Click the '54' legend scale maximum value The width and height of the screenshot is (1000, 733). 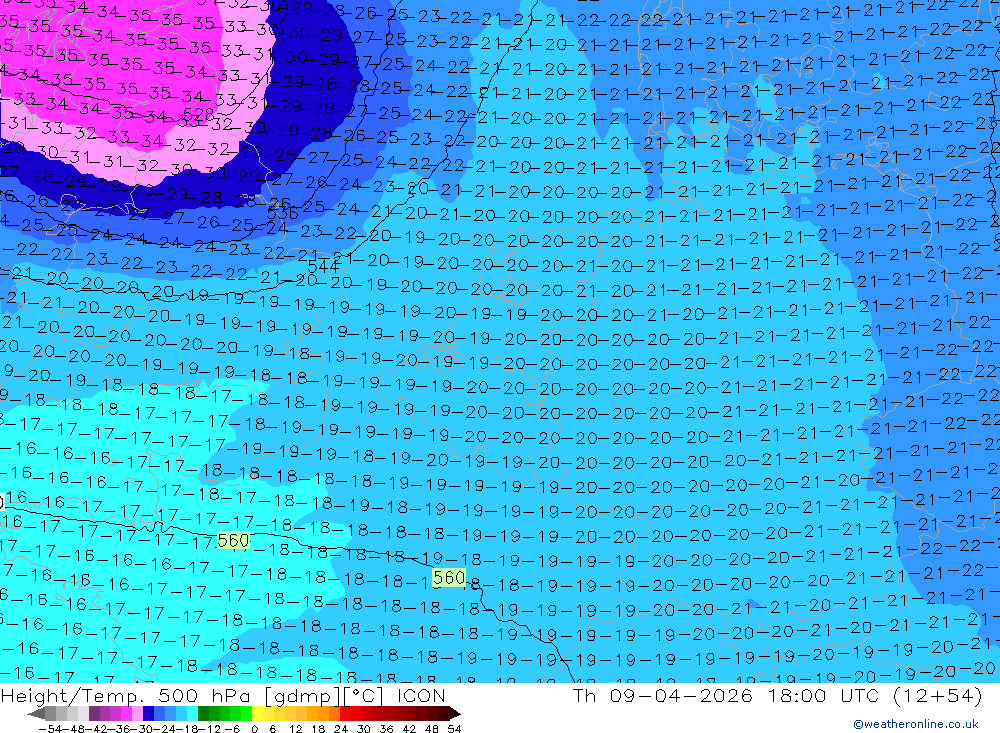click(454, 729)
